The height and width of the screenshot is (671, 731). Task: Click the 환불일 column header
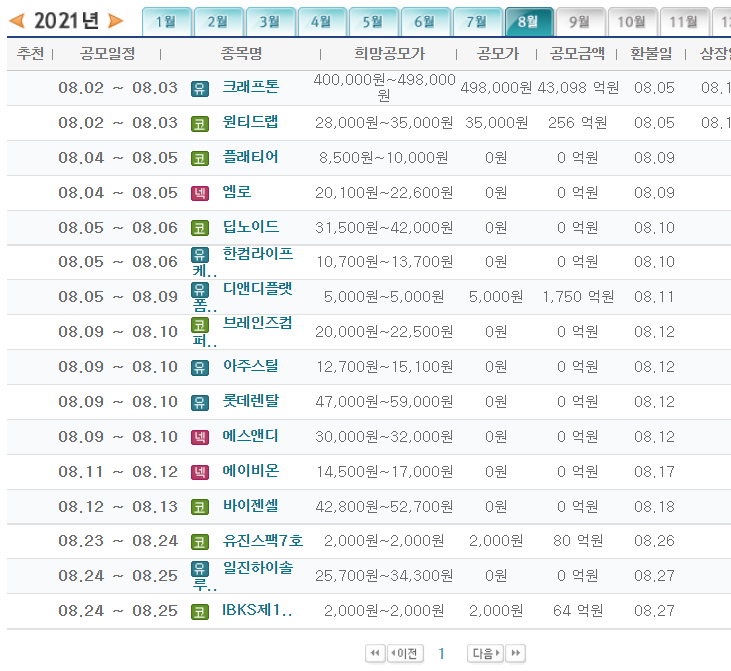[651, 54]
